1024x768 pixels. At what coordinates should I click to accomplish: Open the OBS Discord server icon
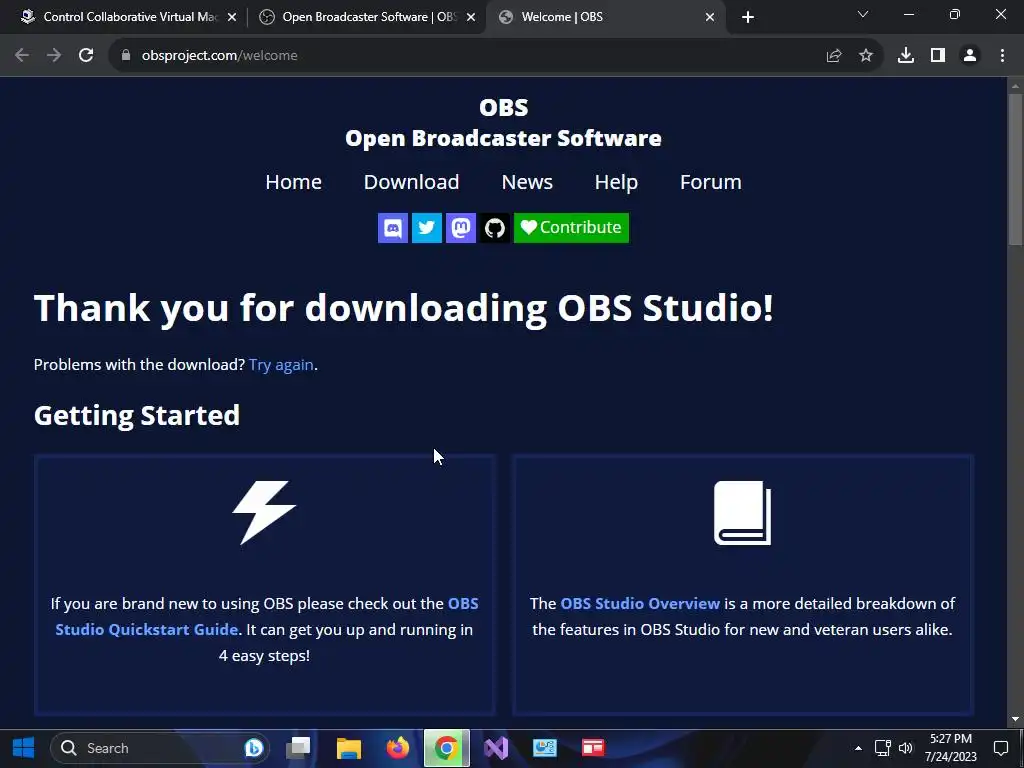tap(392, 228)
